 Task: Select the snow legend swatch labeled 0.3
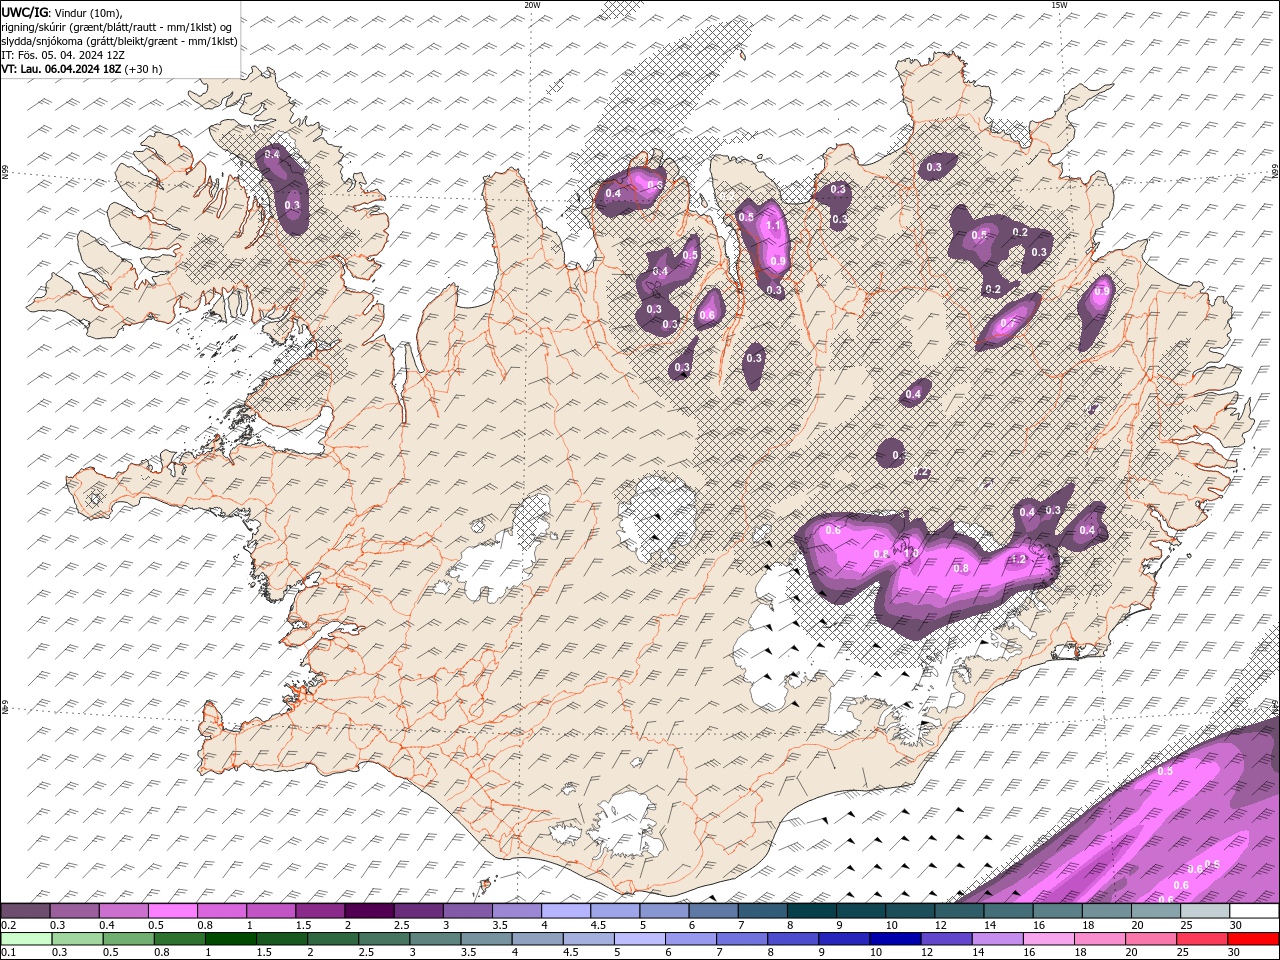(x=74, y=911)
